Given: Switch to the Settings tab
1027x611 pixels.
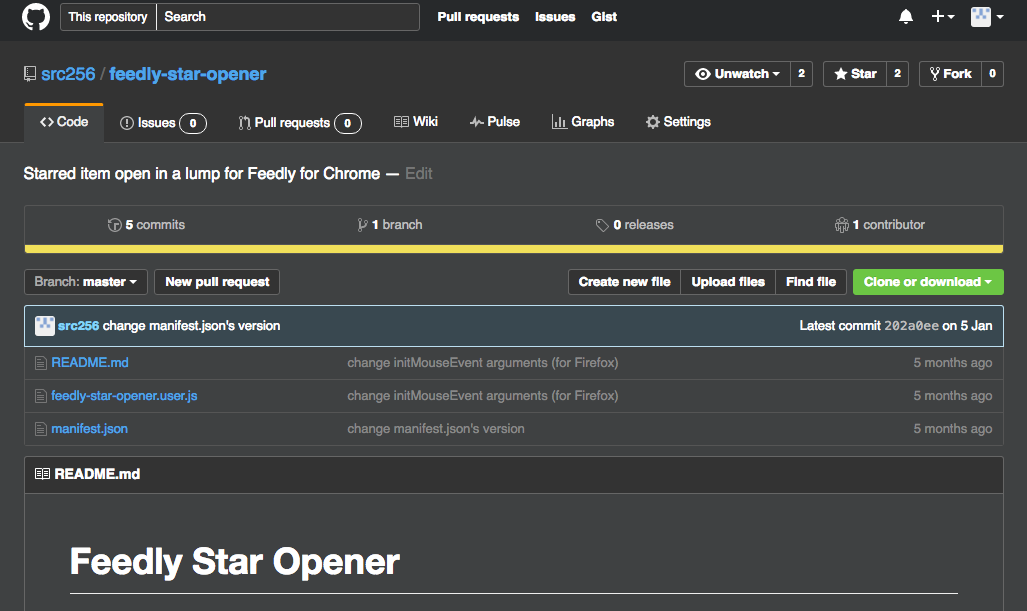Looking at the screenshot, I should coord(678,122).
